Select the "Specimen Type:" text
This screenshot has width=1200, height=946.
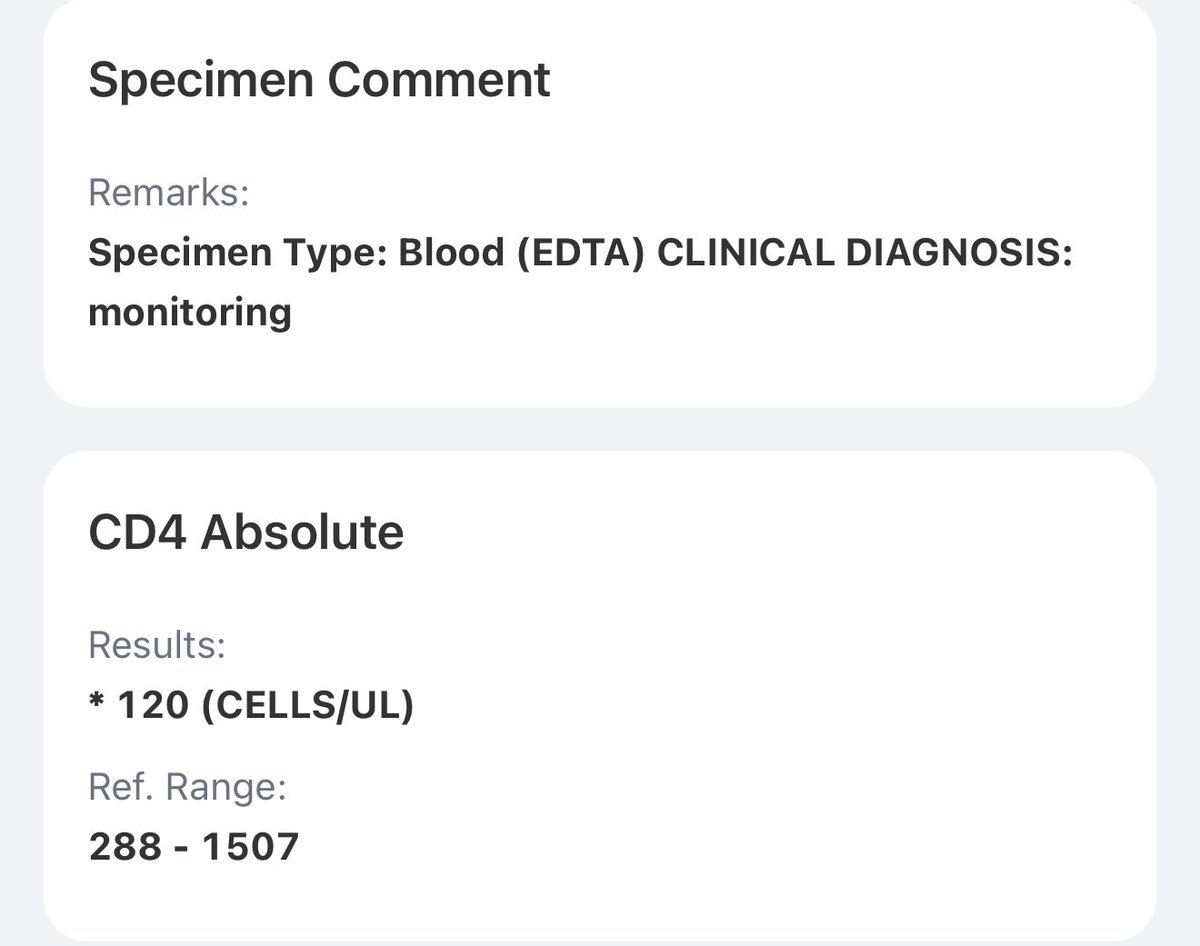tap(237, 253)
